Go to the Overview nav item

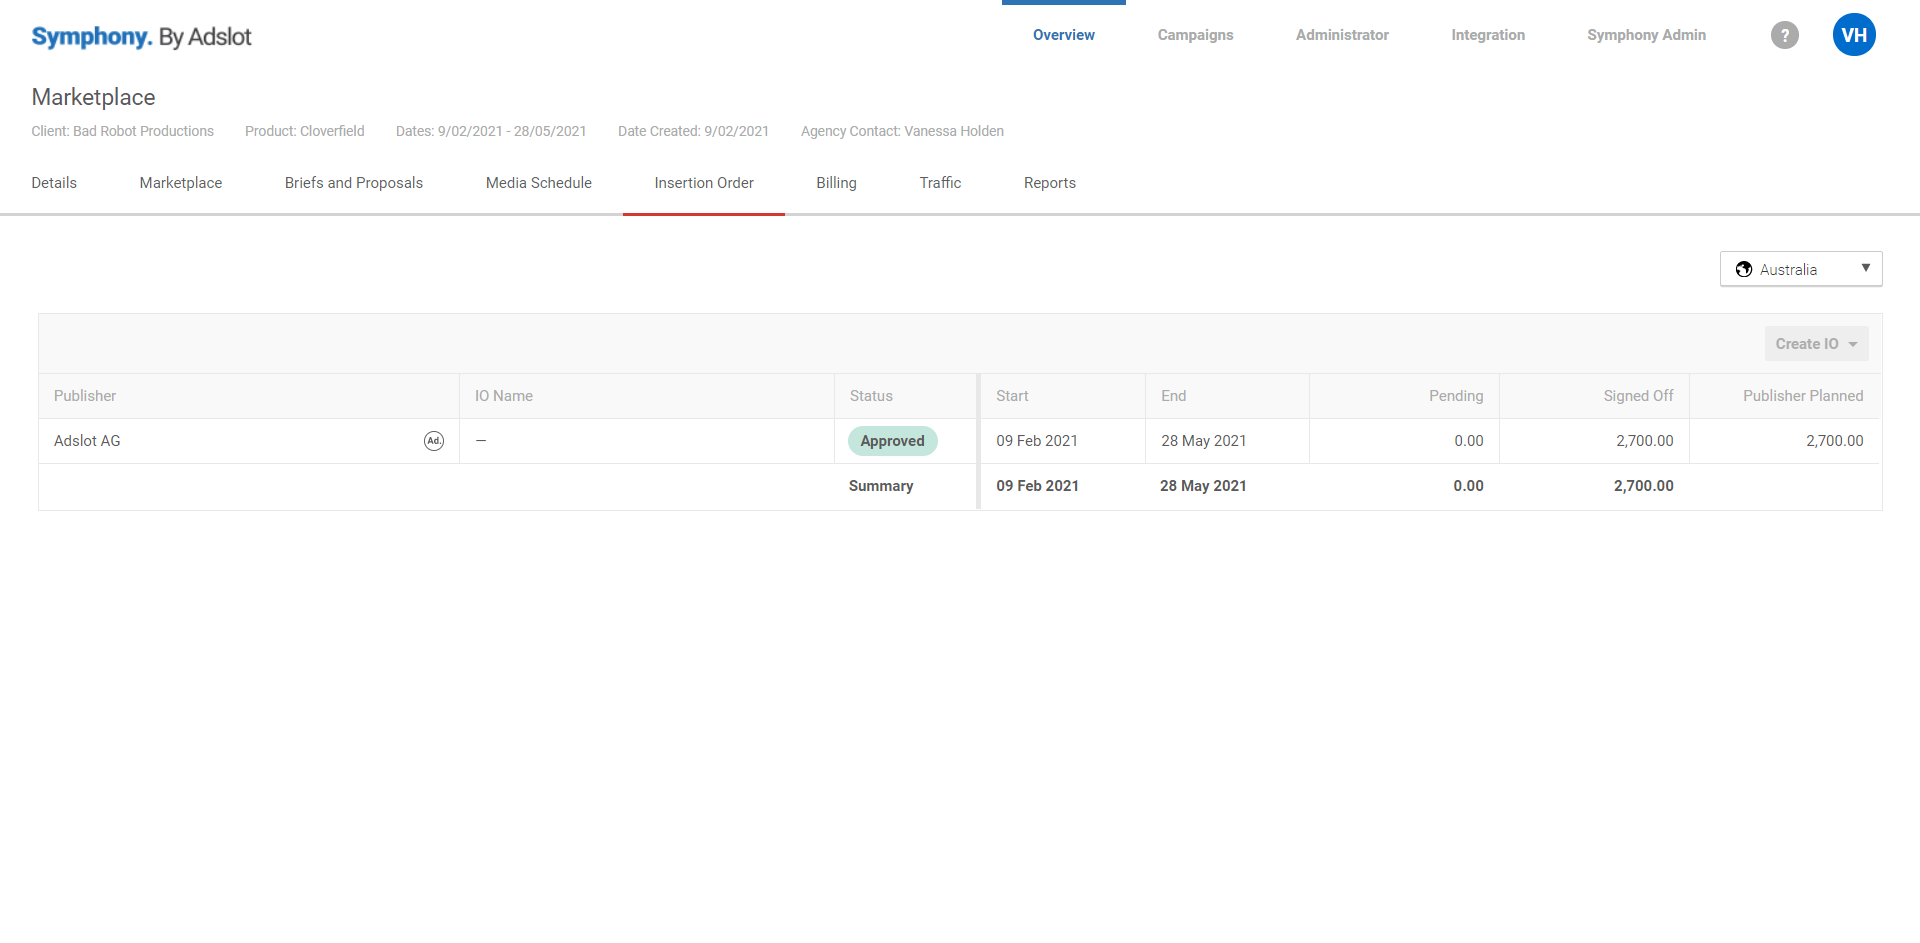tap(1064, 35)
